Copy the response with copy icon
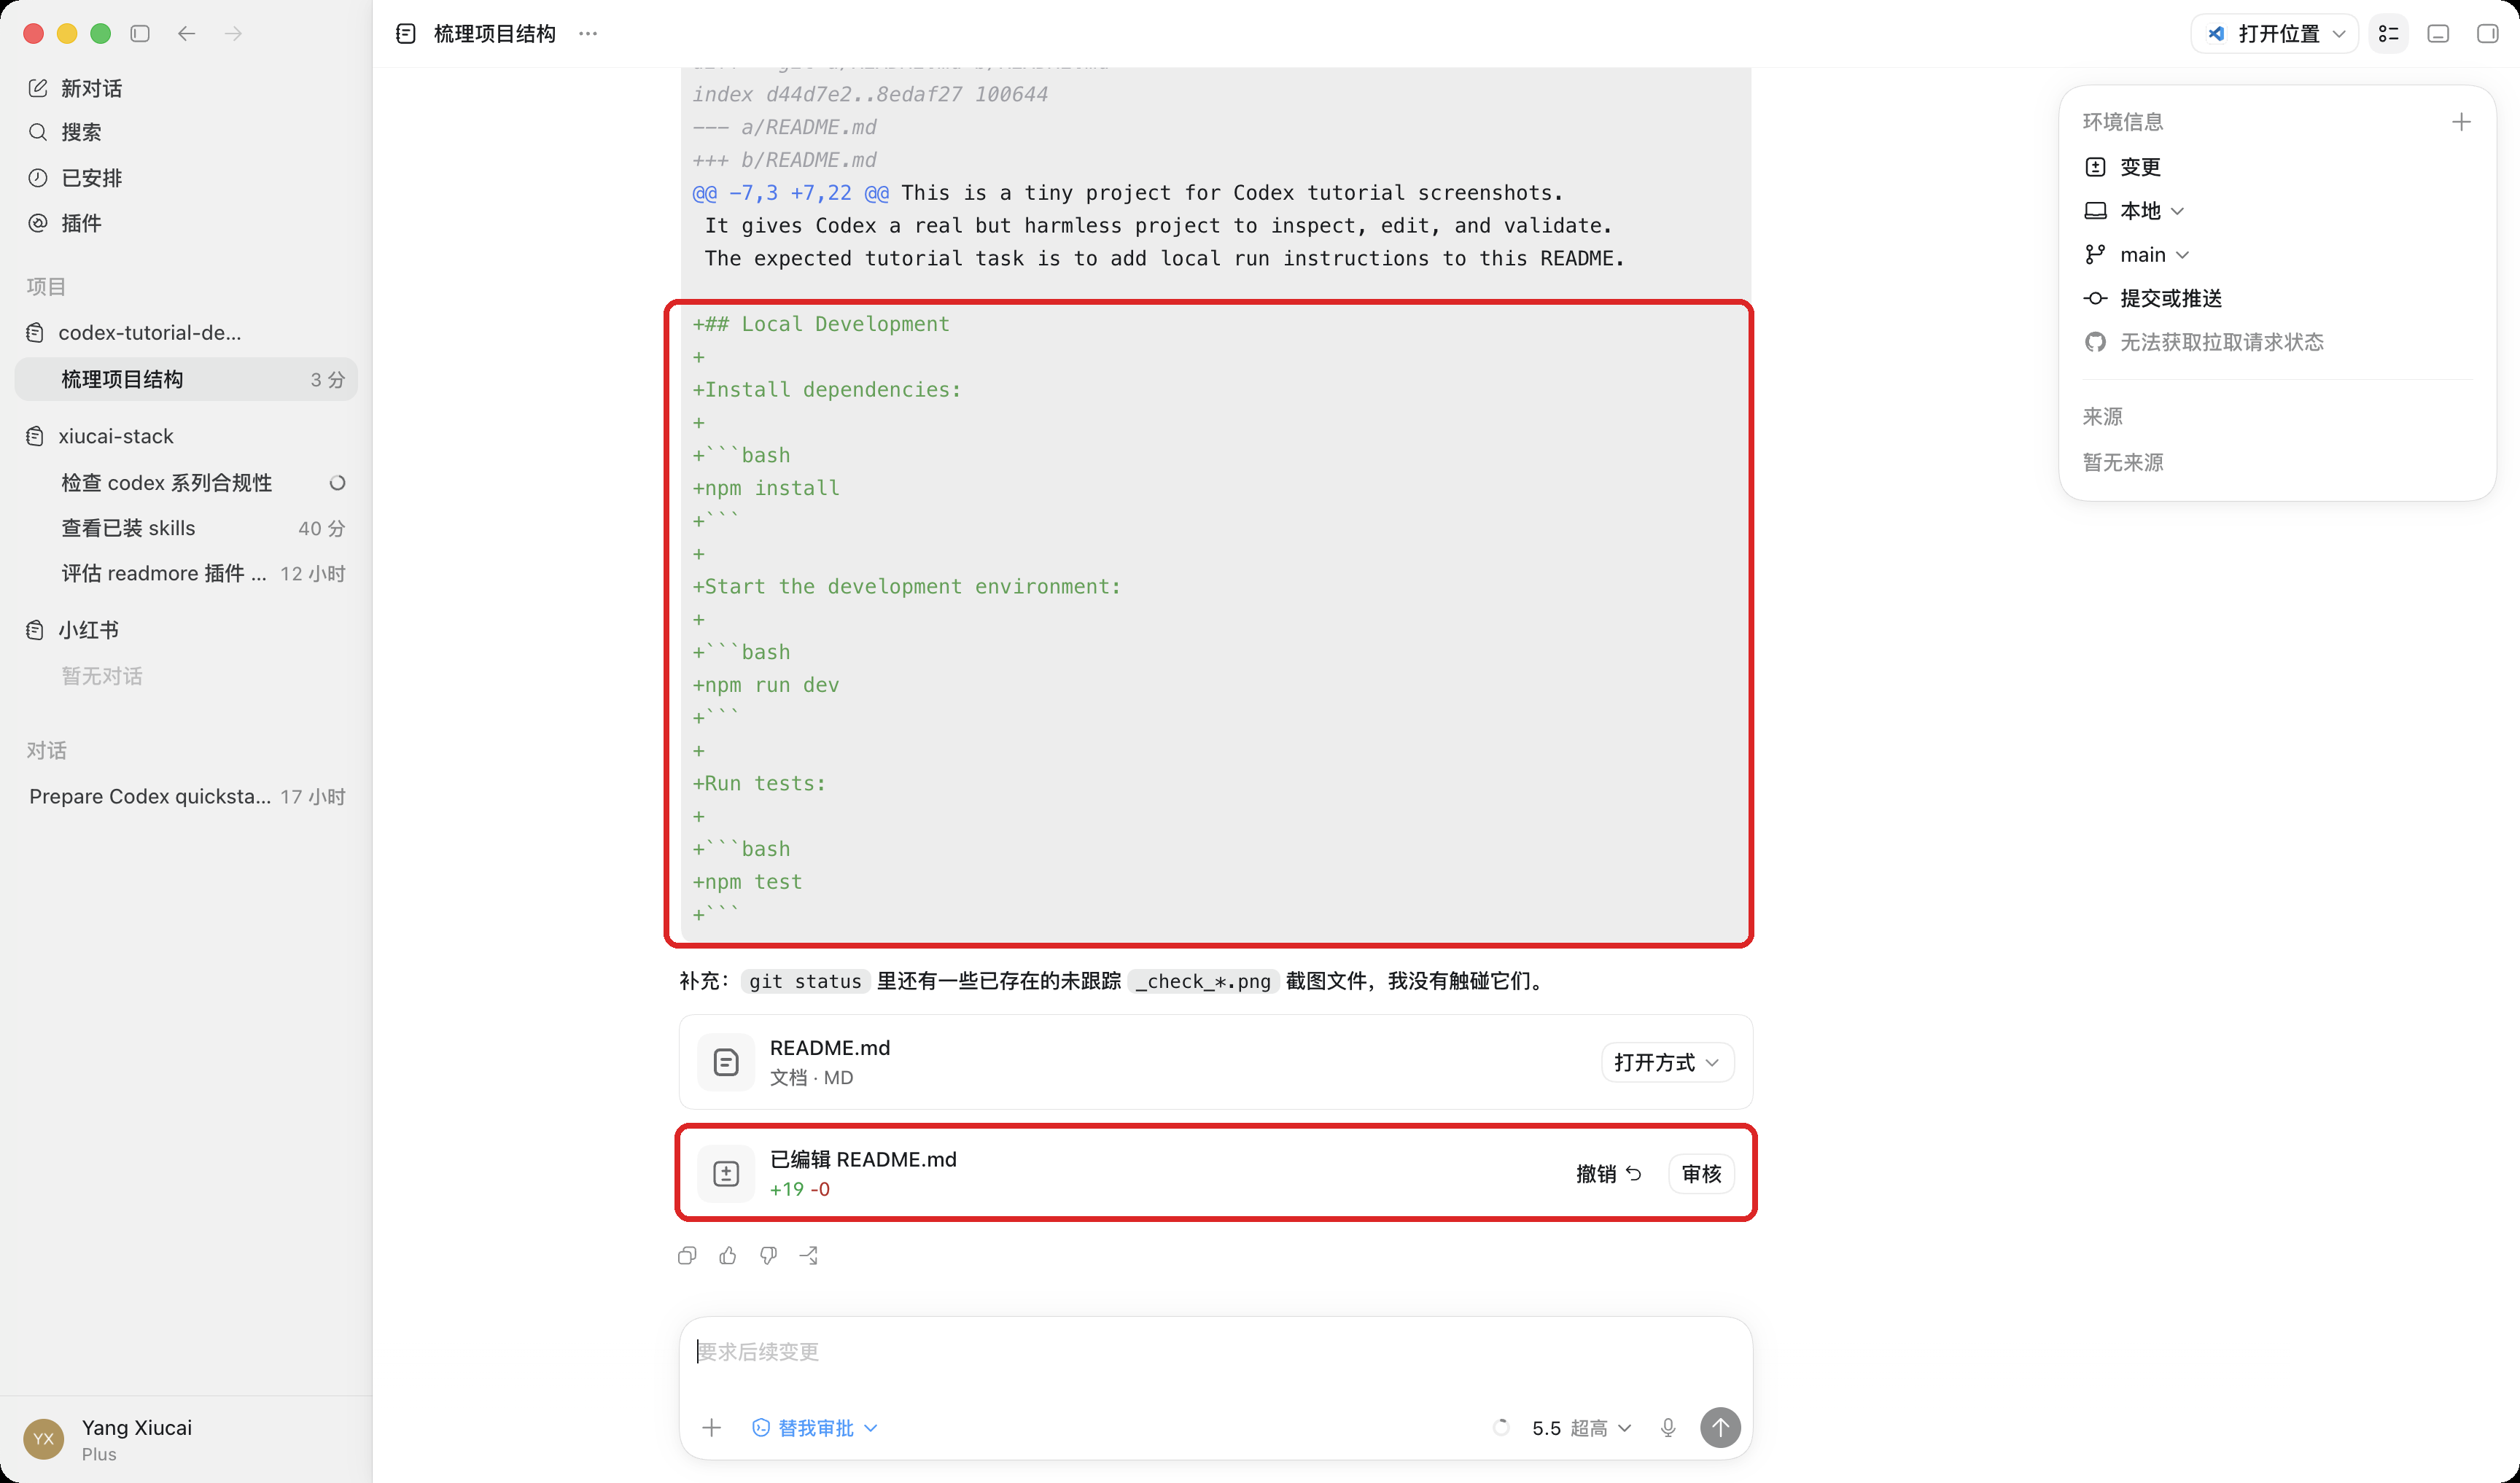Viewport: 2520px width, 1483px height. click(x=687, y=1255)
